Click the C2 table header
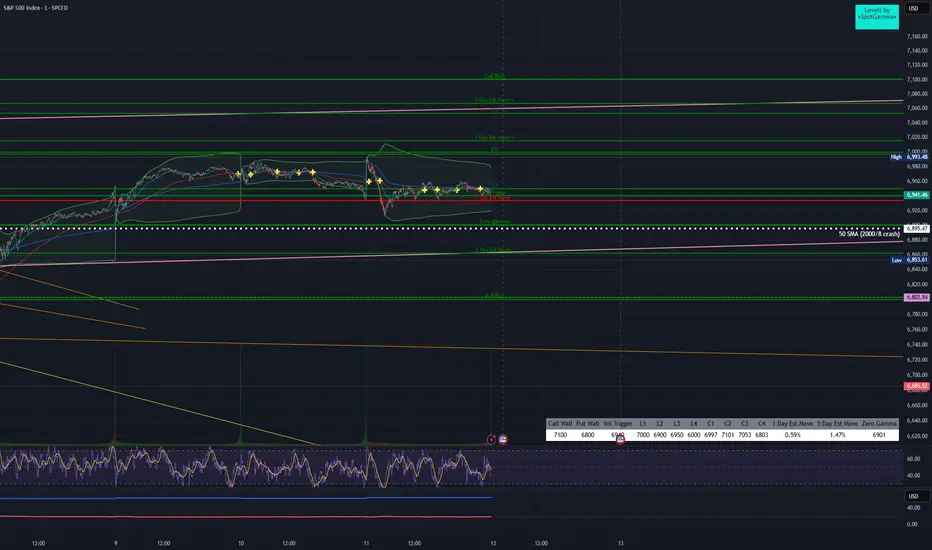932x550 pixels. pos(728,423)
